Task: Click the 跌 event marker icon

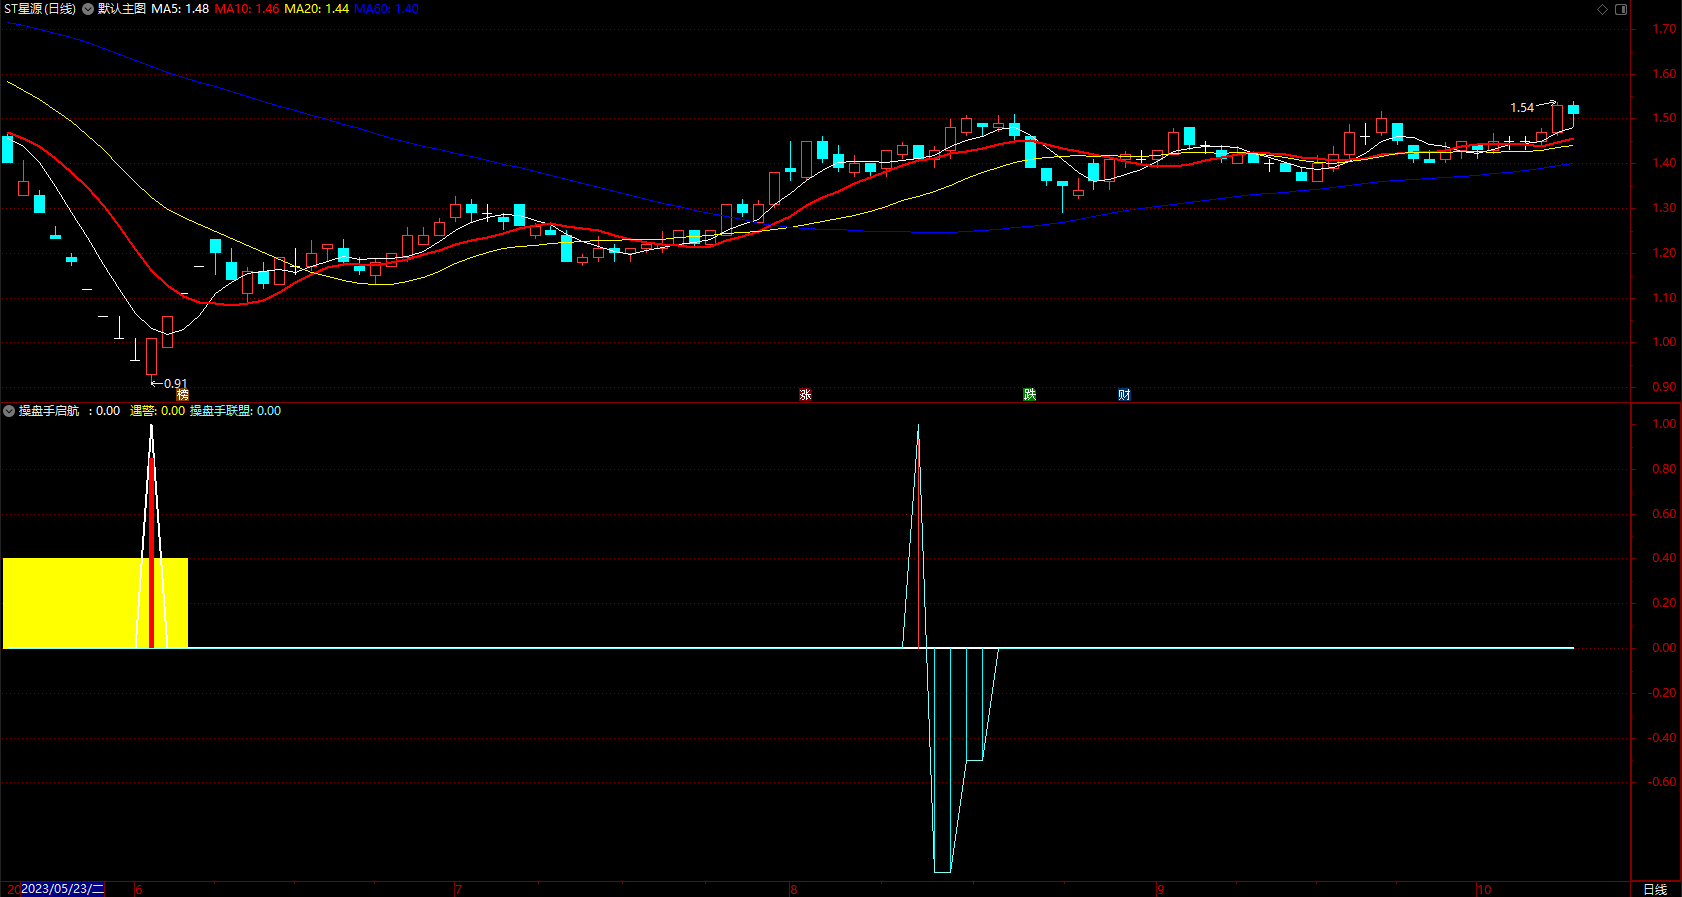Action: click(1030, 395)
